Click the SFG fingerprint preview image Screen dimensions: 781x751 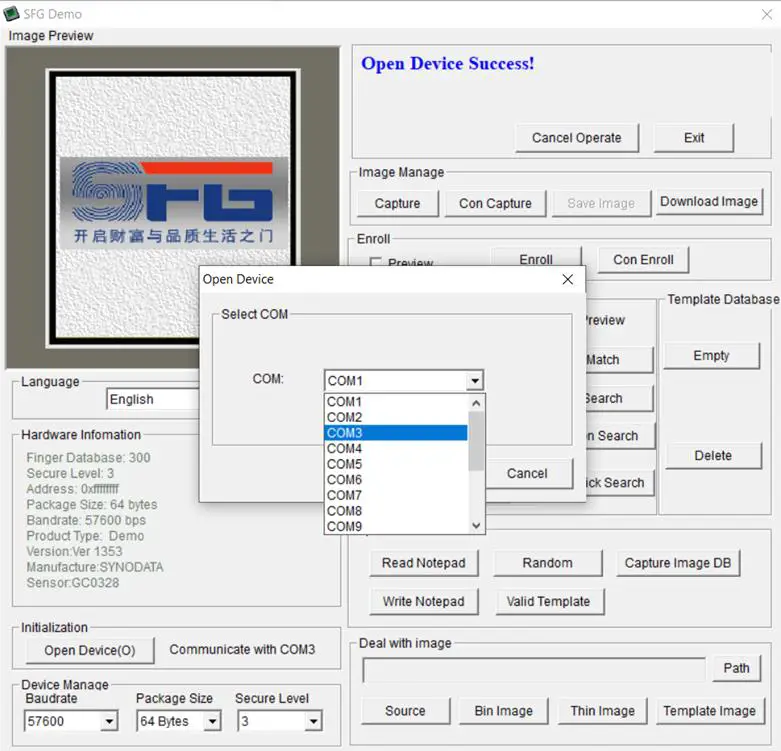(173, 208)
